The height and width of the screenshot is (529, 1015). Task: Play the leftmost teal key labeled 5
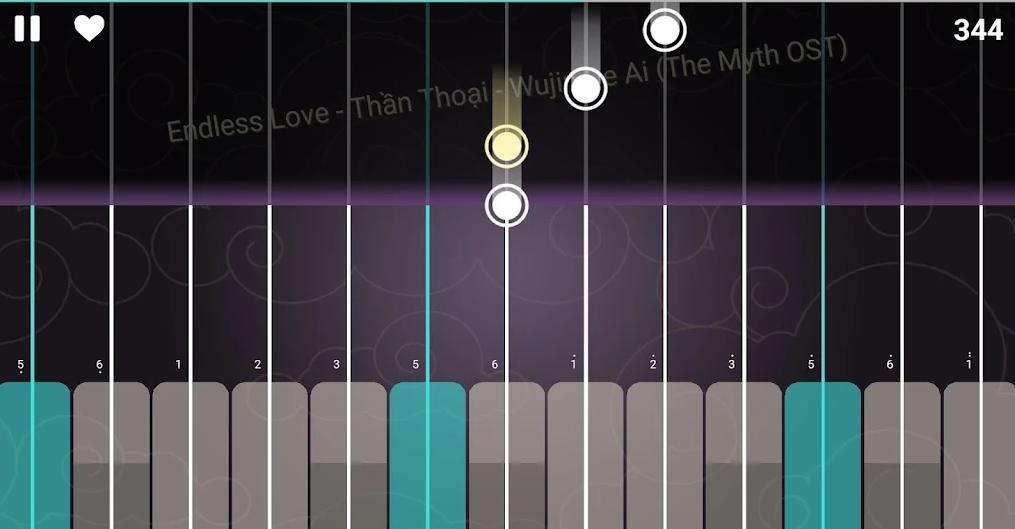coord(34,455)
